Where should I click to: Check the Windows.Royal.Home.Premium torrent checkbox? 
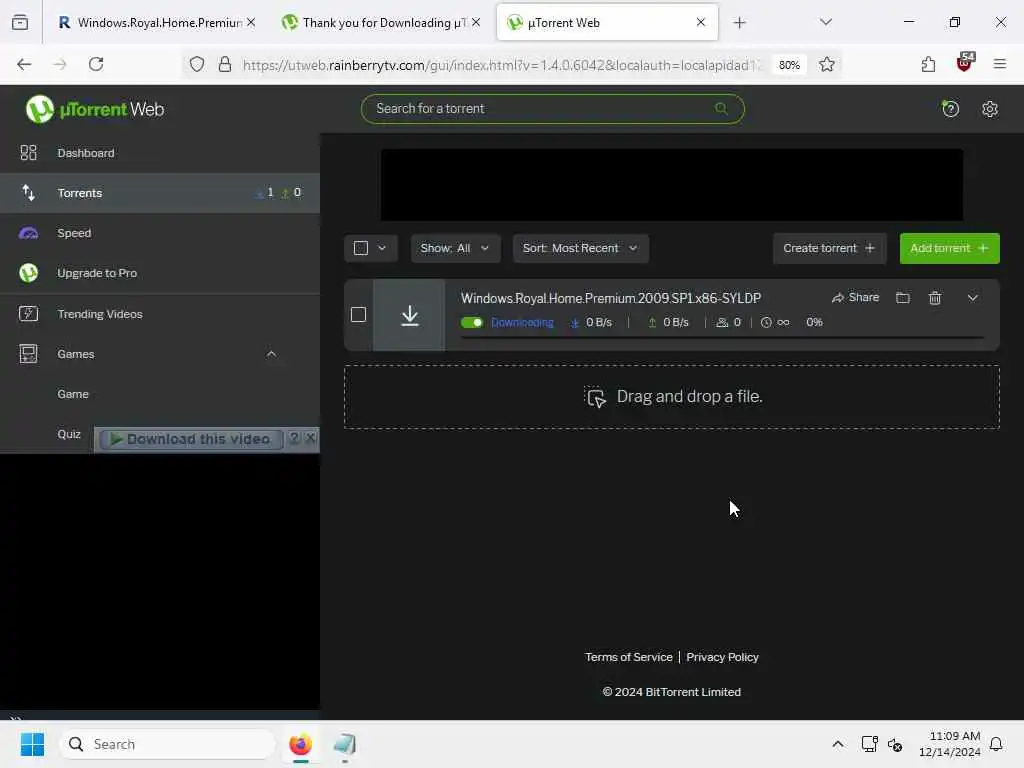pos(358,315)
